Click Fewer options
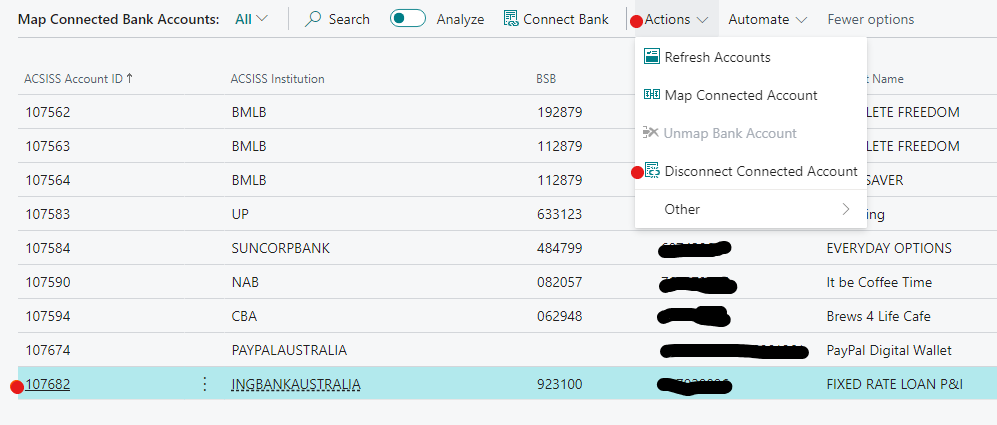The width and height of the screenshot is (997, 425). coord(870,19)
